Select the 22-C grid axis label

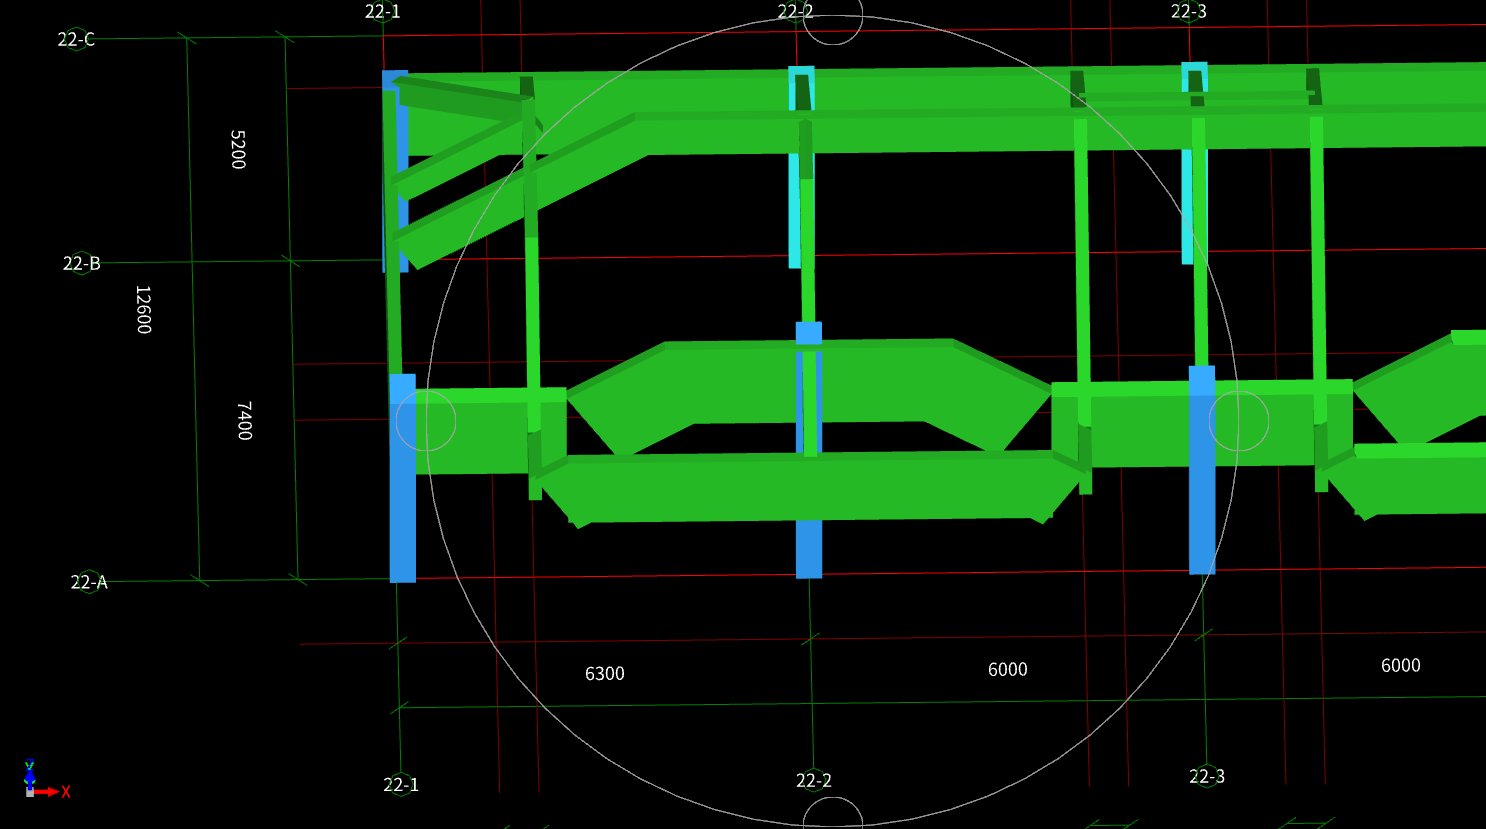point(76,39)
